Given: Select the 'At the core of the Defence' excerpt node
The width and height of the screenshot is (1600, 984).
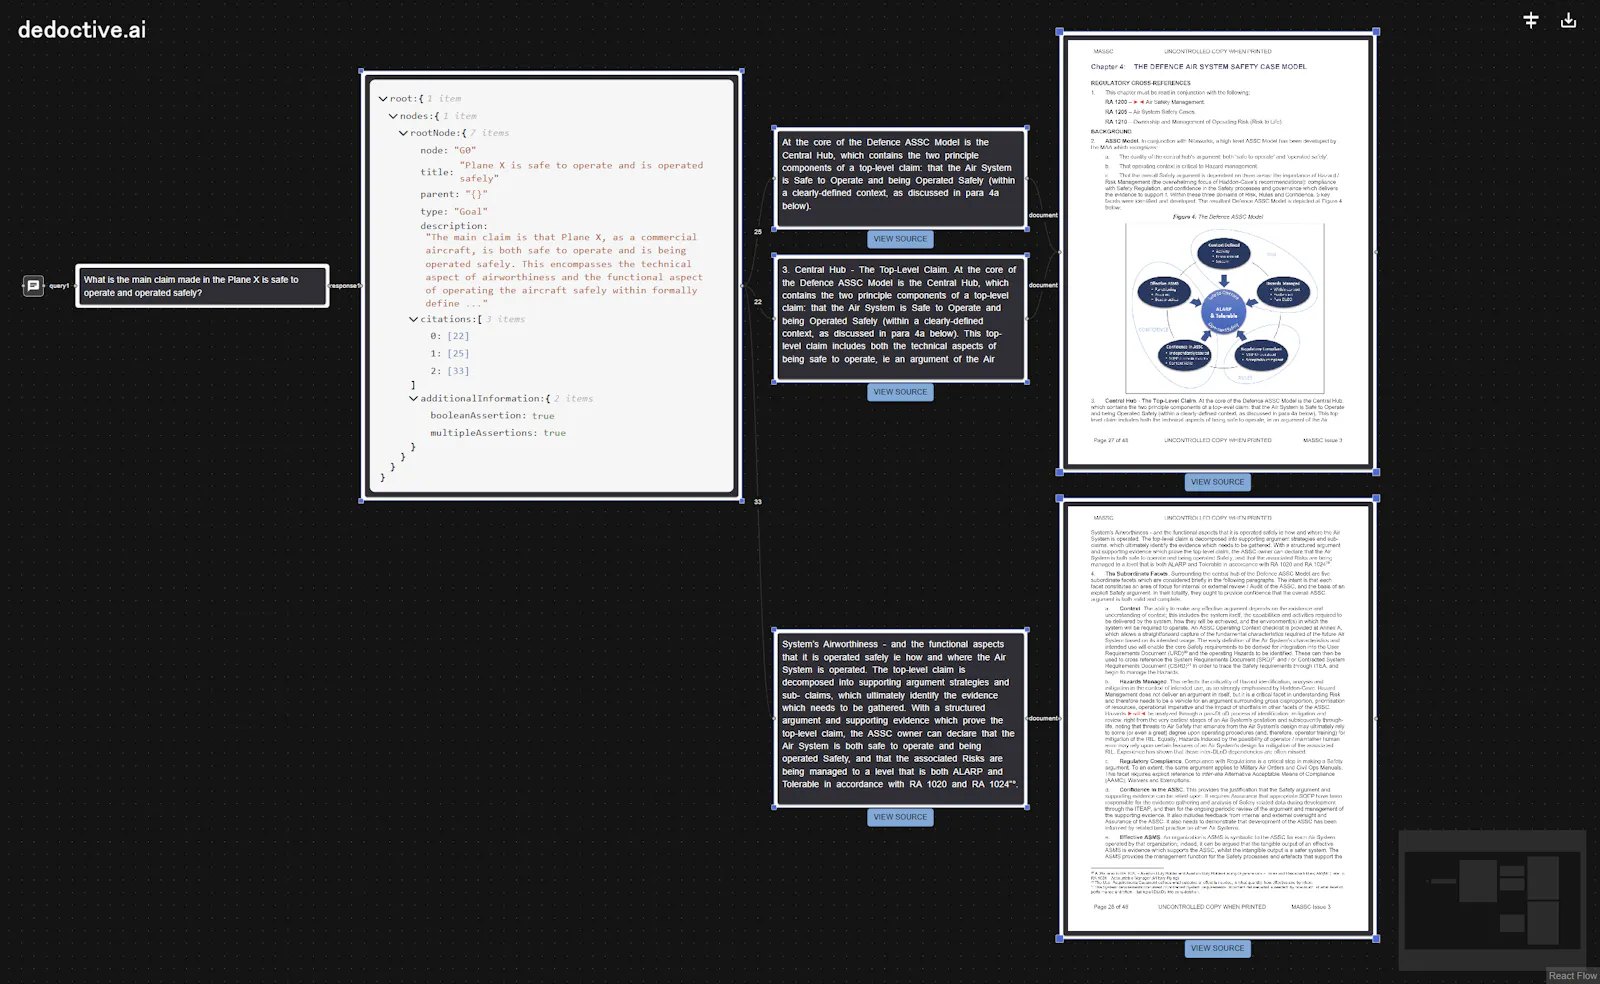Looking at the screenshot, I should tap(900, 178).
